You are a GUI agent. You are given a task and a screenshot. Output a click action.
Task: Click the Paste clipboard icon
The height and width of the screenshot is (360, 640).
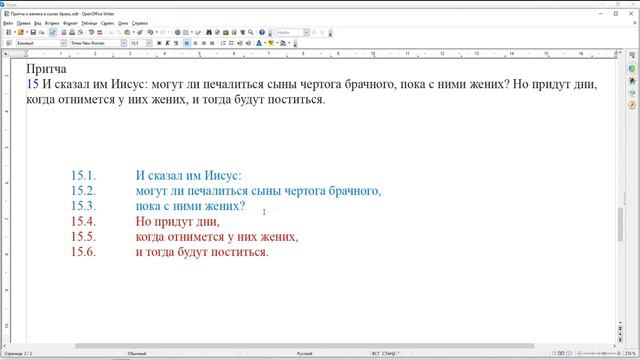pyautogui.click(x=127, y=32)
